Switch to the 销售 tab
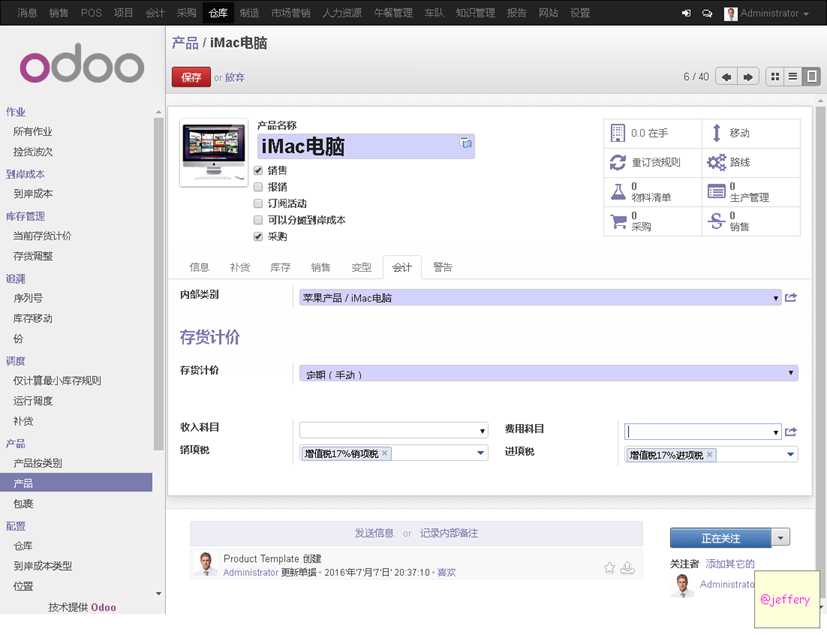Viewport: 827px width, 635px height. coord(320,267)
